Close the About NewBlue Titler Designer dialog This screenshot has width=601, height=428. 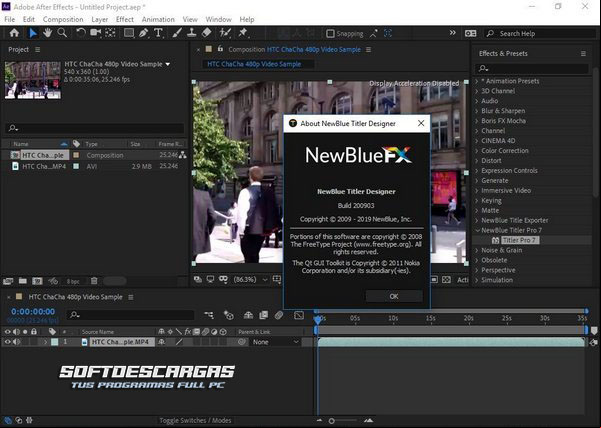coord(421,123)
